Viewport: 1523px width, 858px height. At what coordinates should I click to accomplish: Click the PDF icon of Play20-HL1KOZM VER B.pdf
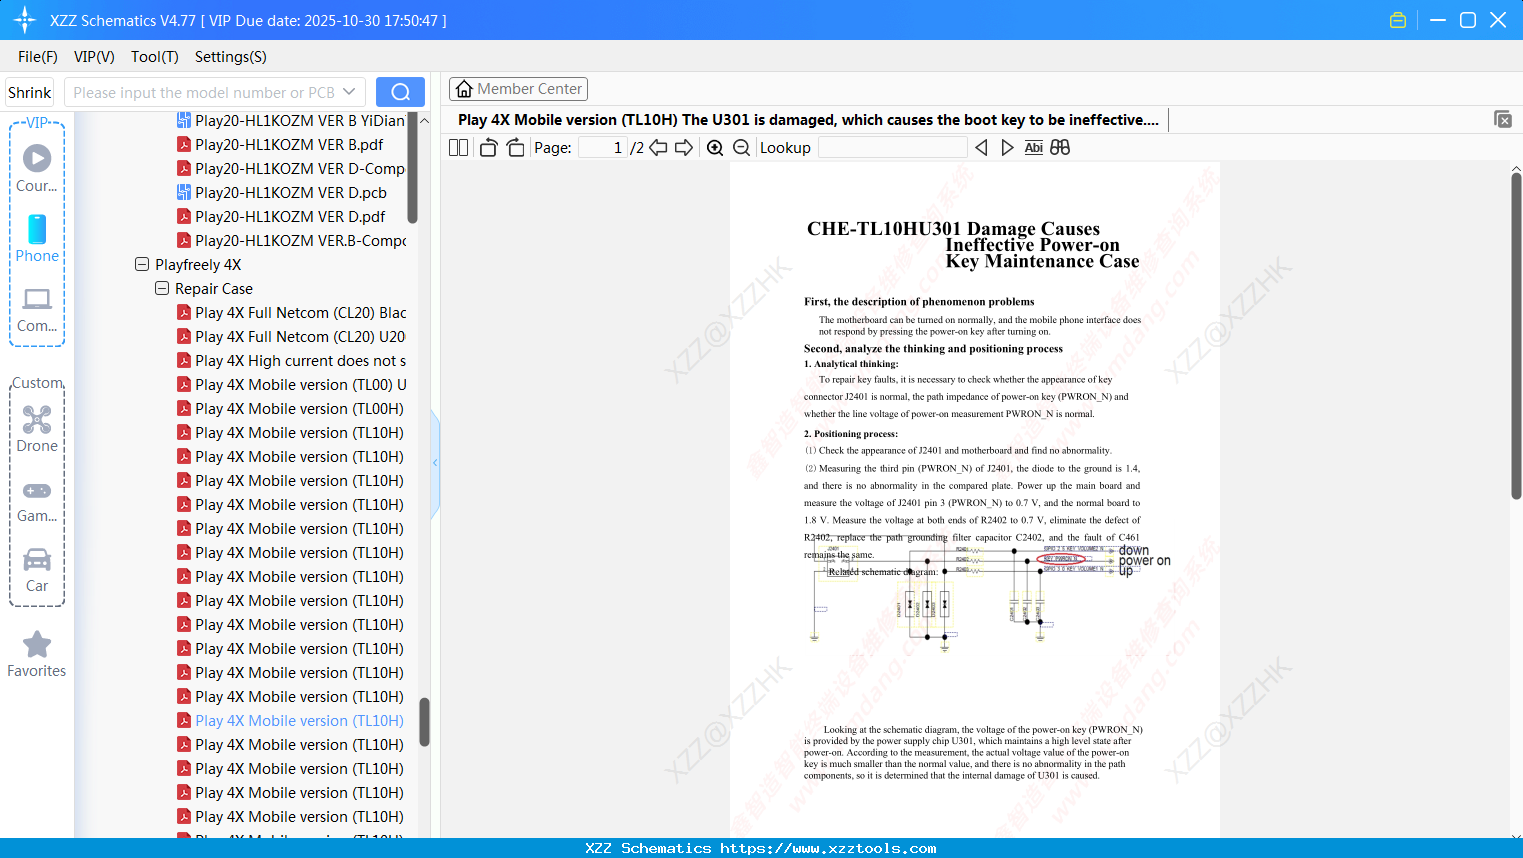pos(184,144)
